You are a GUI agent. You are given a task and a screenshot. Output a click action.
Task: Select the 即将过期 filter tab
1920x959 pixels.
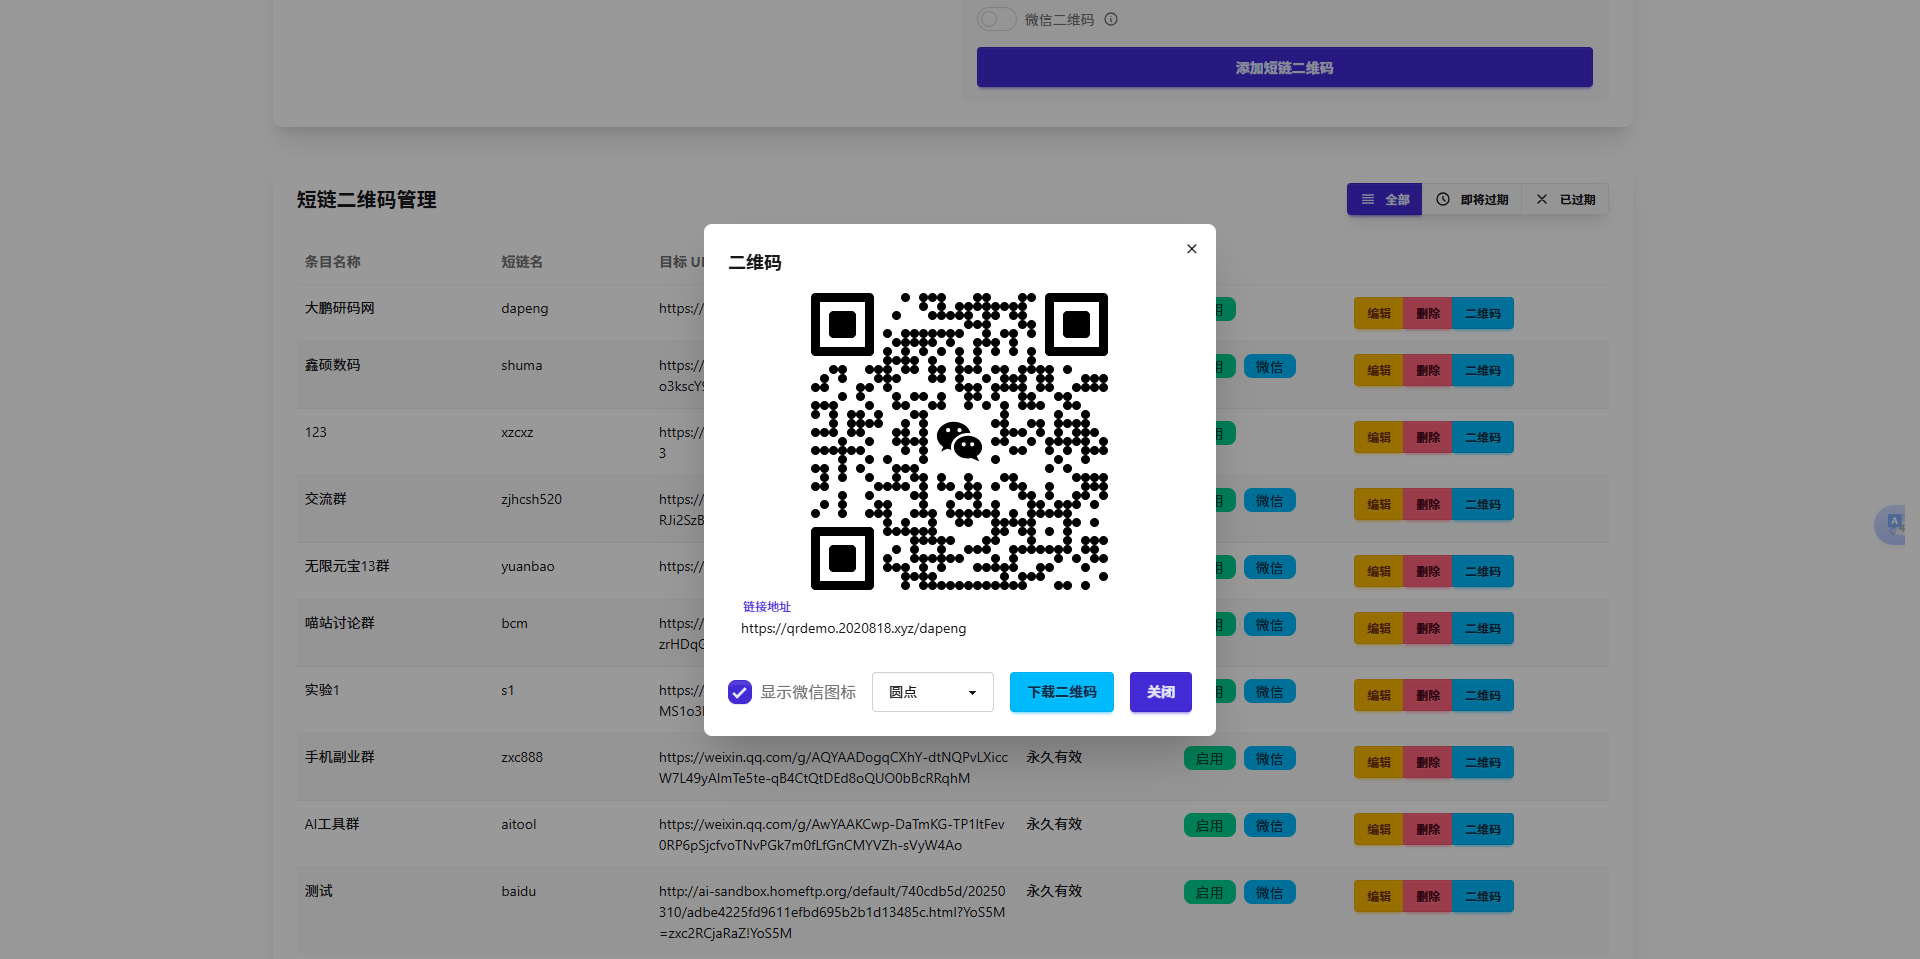pyautogui.click(x=1472, y=199)
